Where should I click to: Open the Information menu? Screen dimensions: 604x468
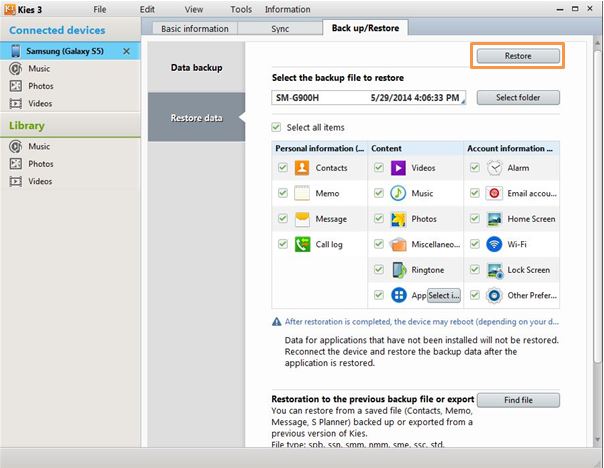pyautogui.click(x=288, y=9)
